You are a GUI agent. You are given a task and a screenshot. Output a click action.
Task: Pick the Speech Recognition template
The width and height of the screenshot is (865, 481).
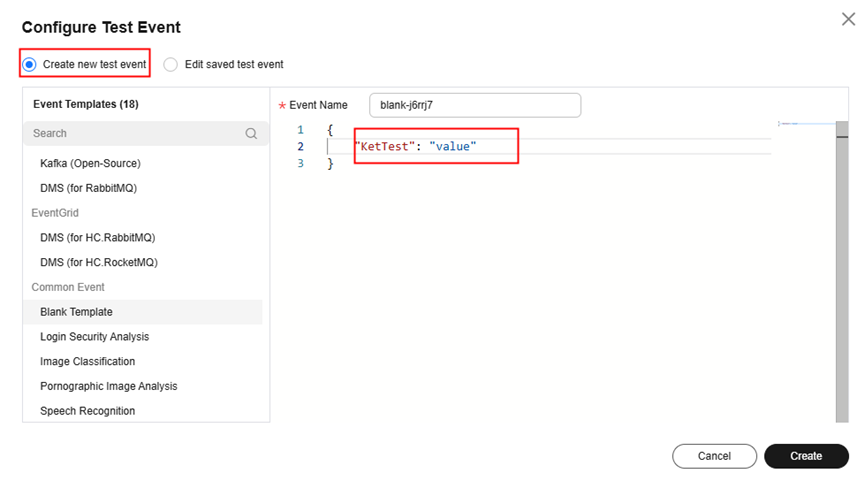point(88,411)
